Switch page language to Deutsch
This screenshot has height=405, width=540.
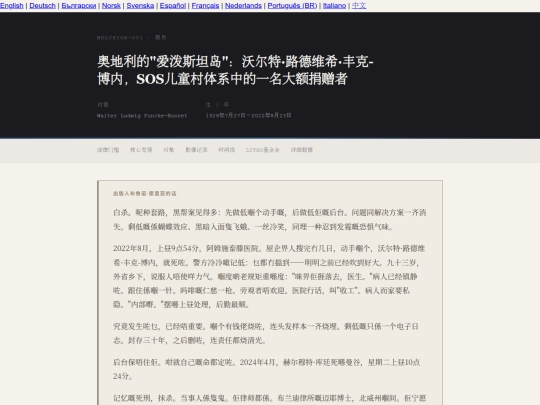[x=42, y=6]
